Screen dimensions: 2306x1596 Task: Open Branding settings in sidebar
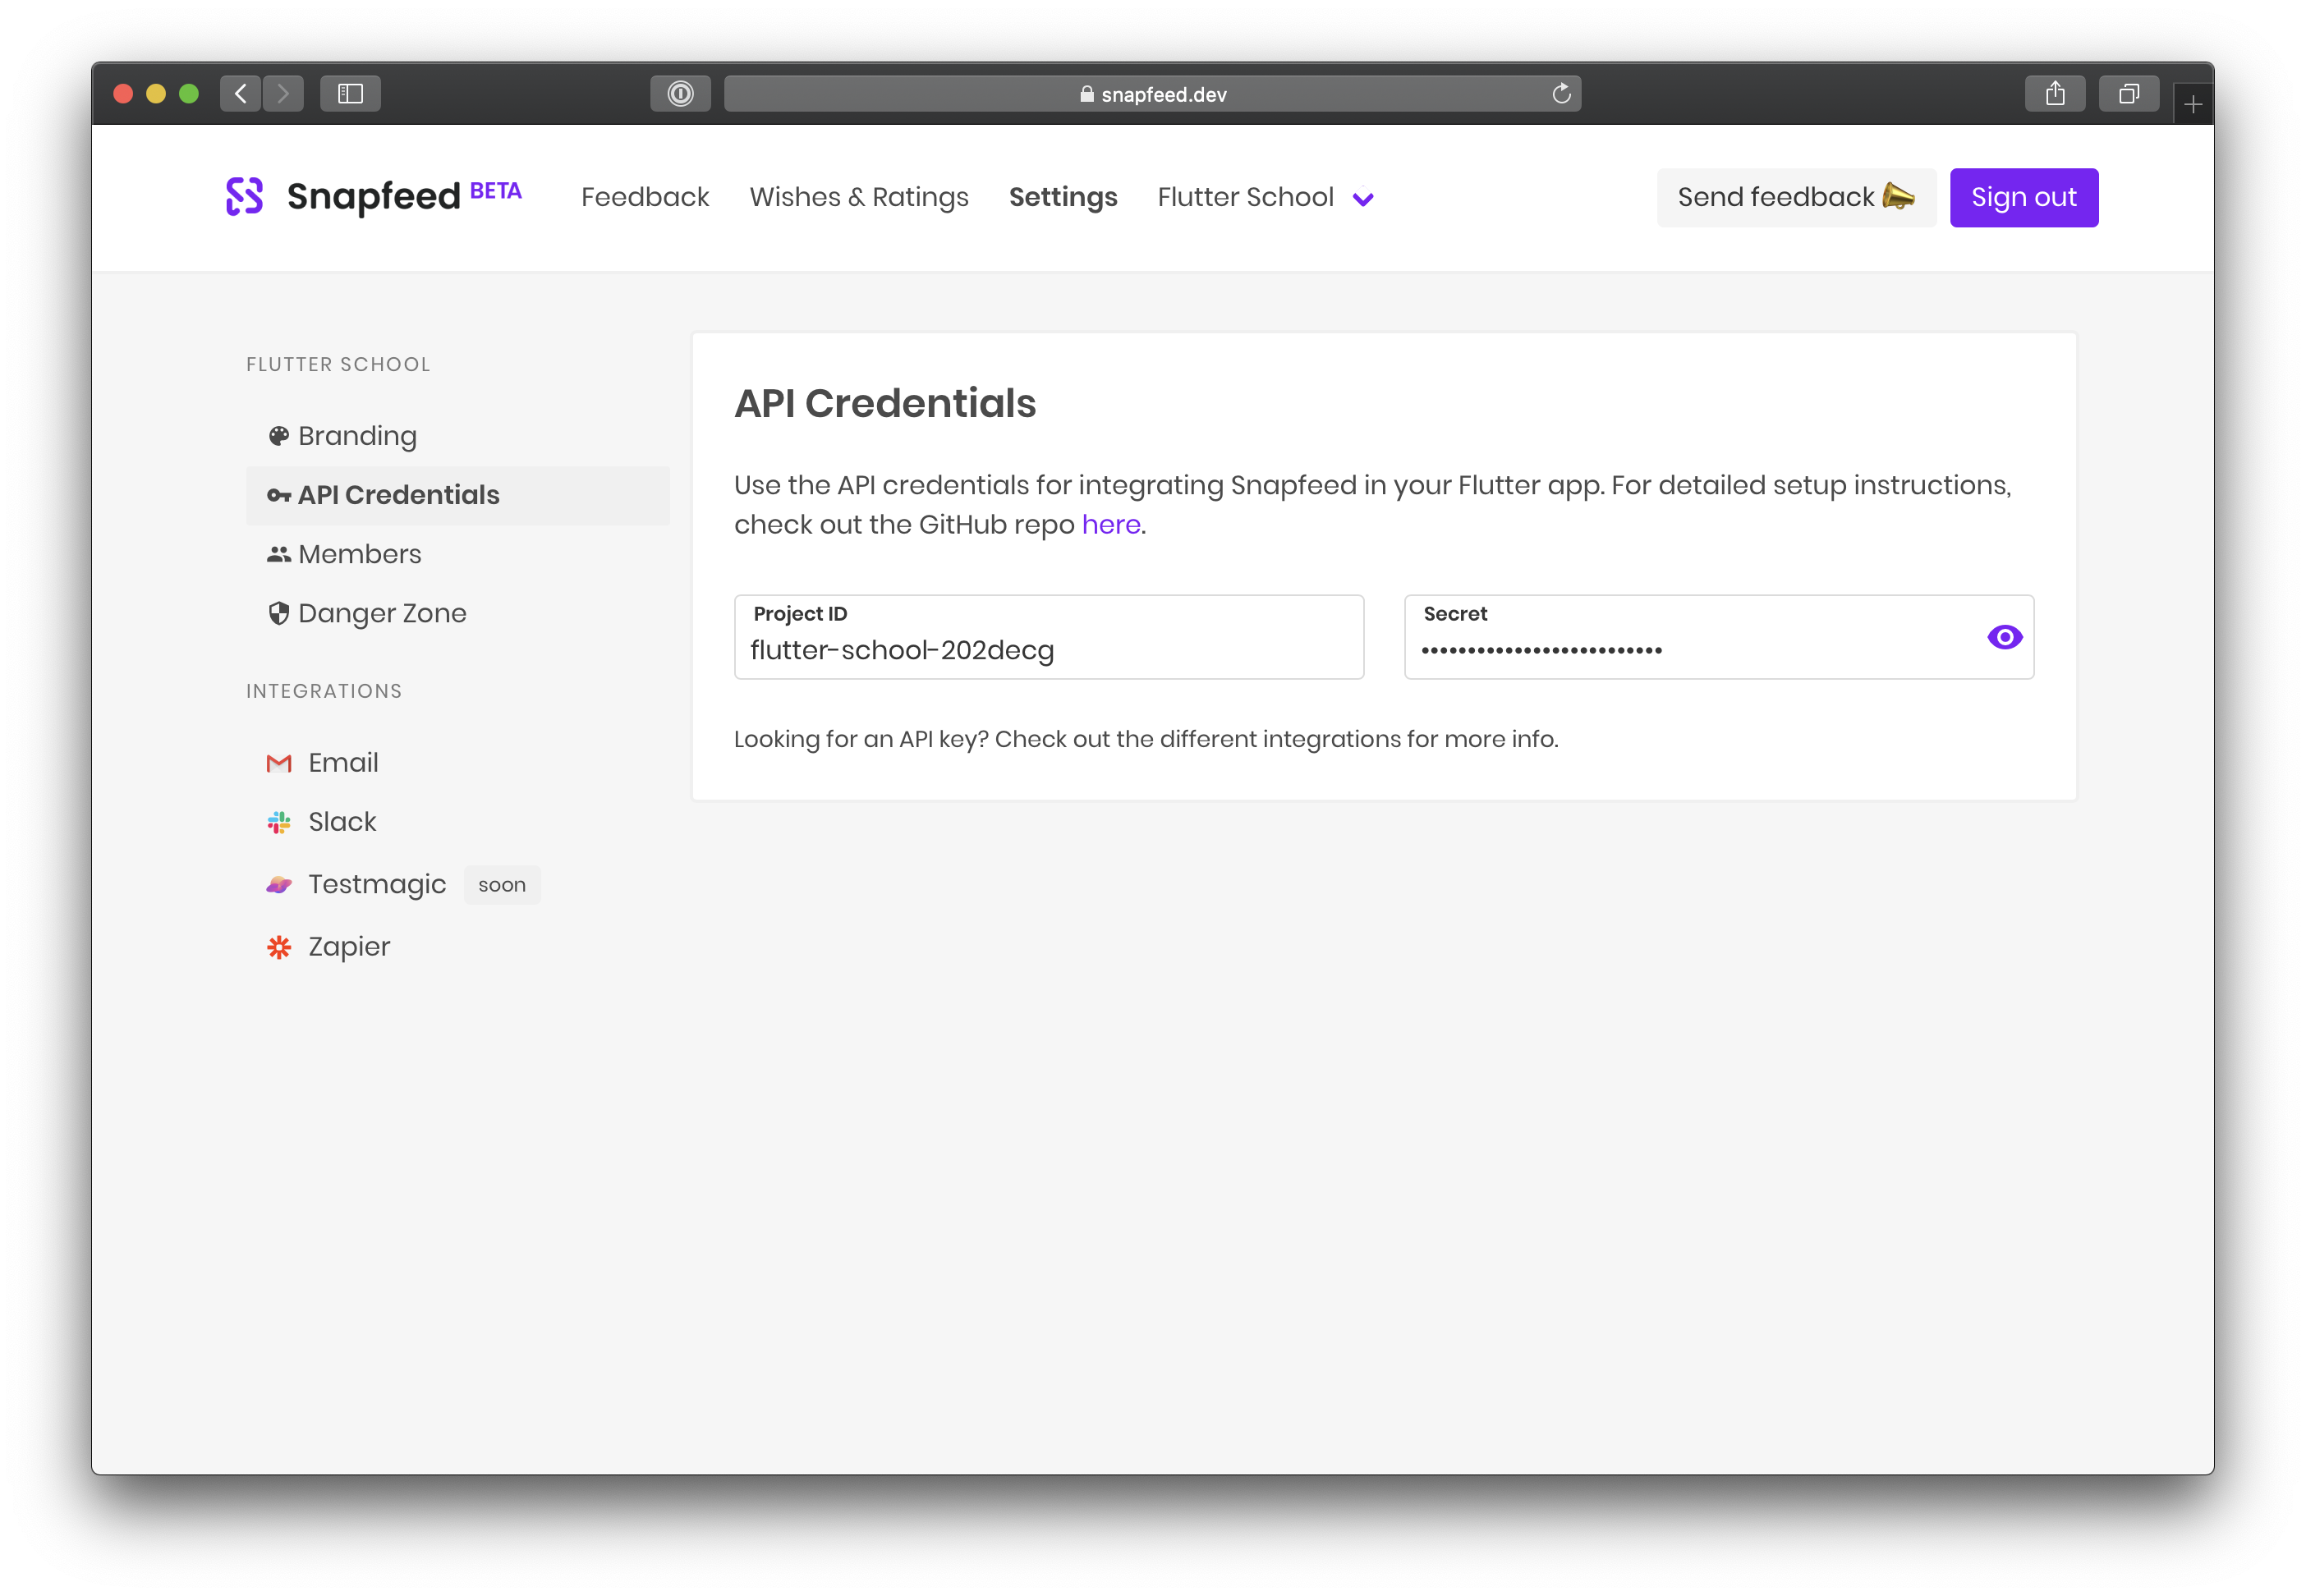click(458, 436)
